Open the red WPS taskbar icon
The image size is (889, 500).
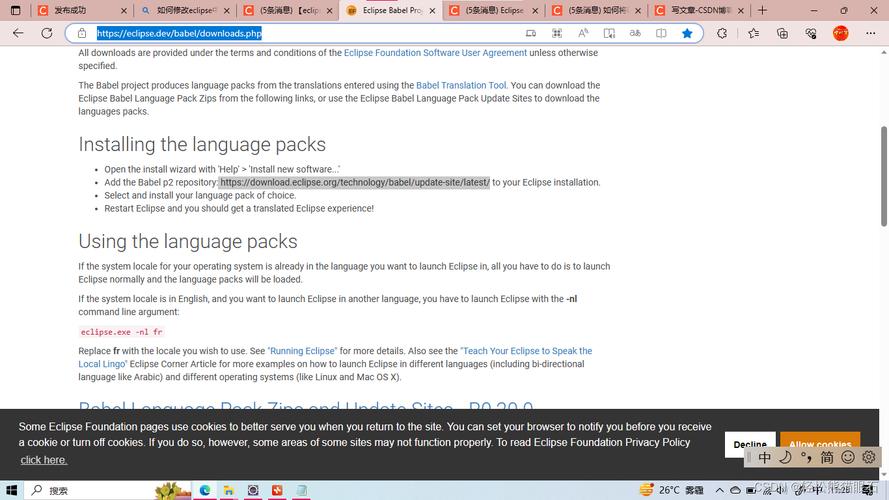tap(277, 490)
